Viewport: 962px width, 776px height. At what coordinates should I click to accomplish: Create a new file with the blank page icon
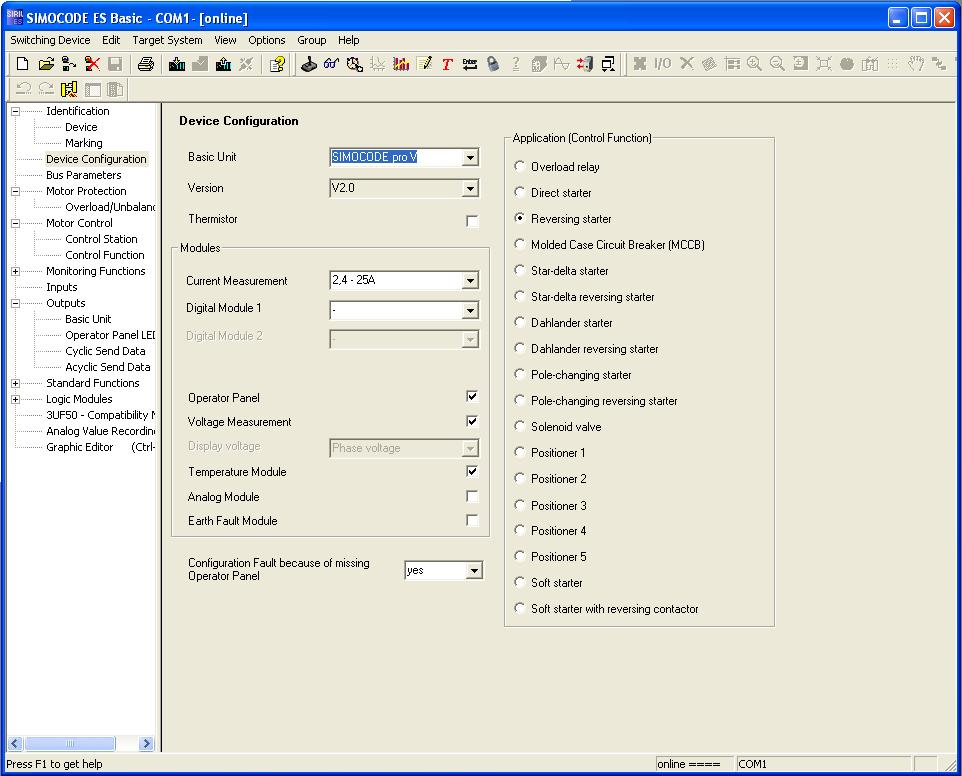point(23,64)
